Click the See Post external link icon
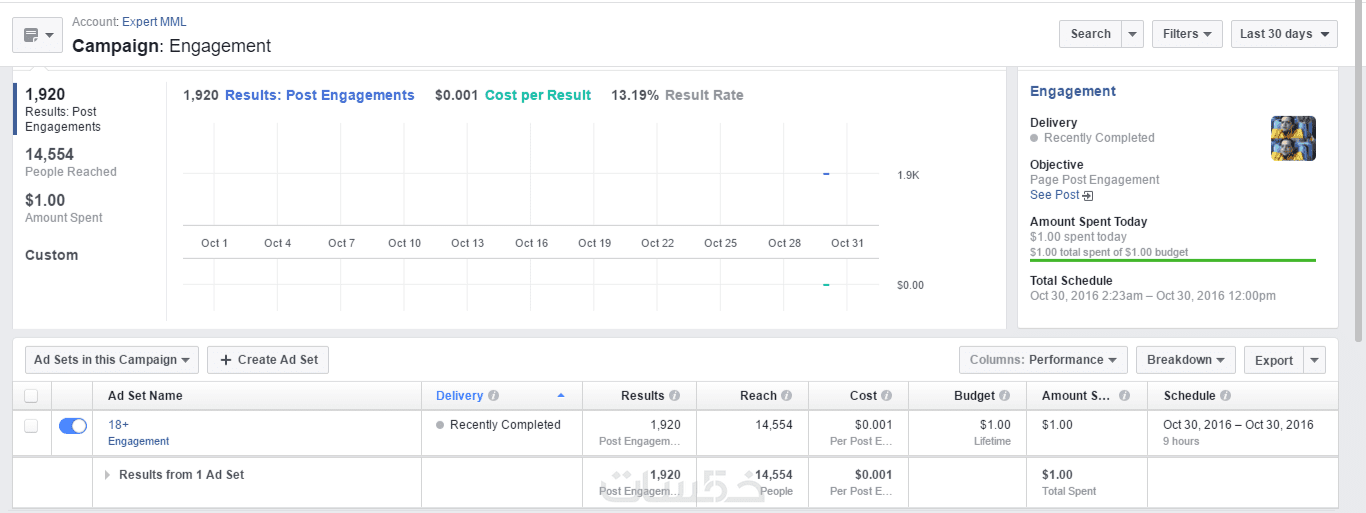The image size is (1366, 513). (x=1088, y=196)
